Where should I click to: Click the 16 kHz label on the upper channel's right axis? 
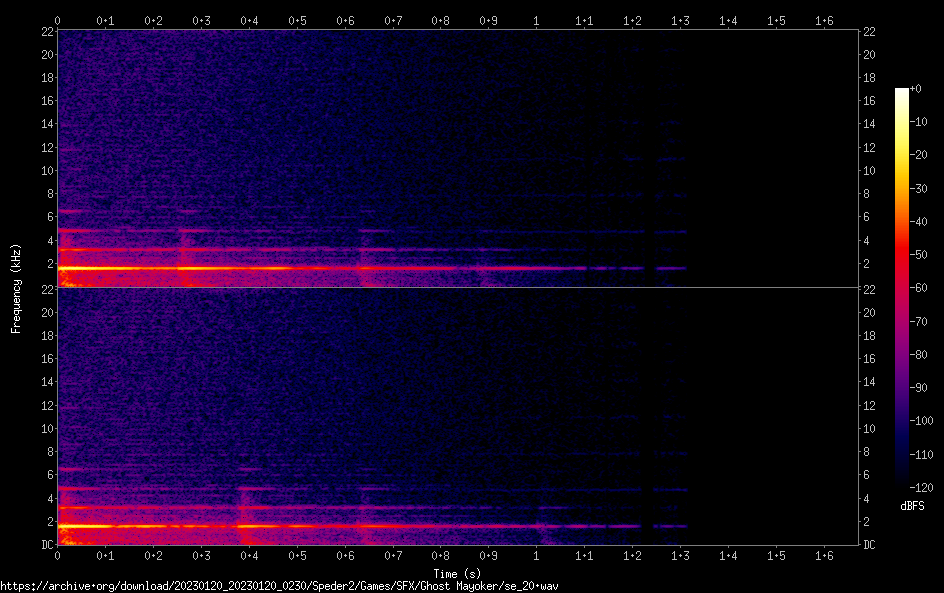point(870,101)
